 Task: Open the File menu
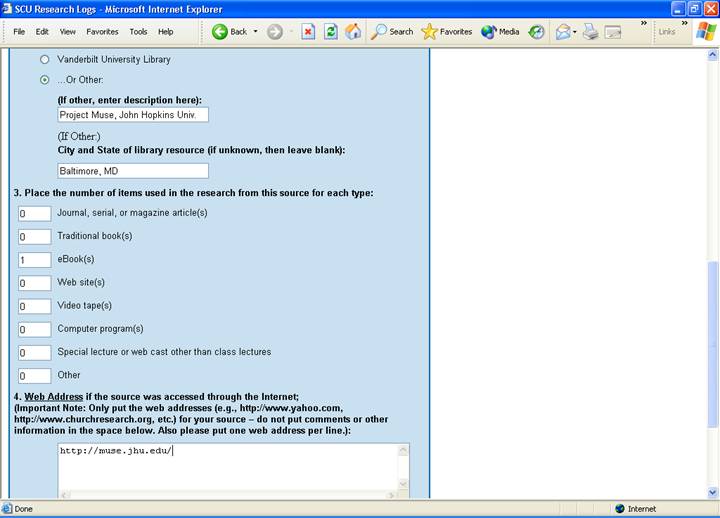[19, 32]
